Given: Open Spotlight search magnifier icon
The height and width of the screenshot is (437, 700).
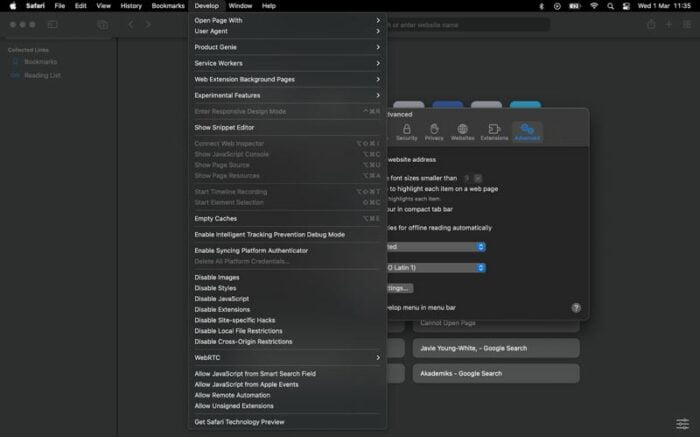Looking at the screenshot, I should tap(610, 6).
